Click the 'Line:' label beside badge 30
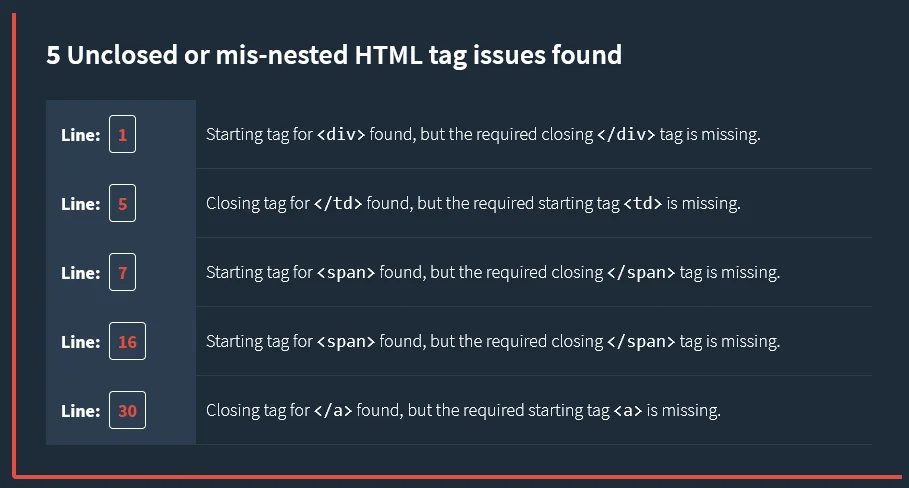 (x=80, y=411)
